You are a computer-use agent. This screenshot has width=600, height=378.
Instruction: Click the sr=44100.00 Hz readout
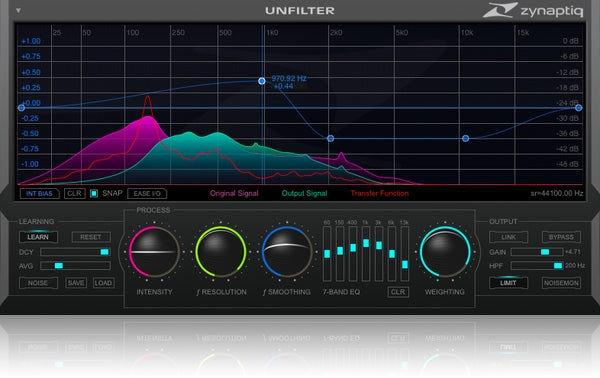point(557,194)
